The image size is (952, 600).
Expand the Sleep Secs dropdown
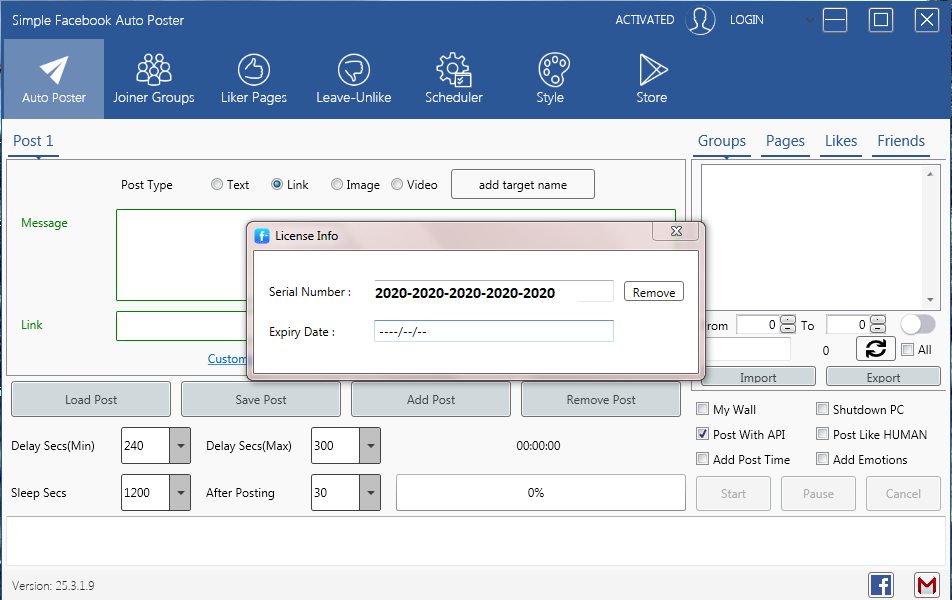[180, 493]
